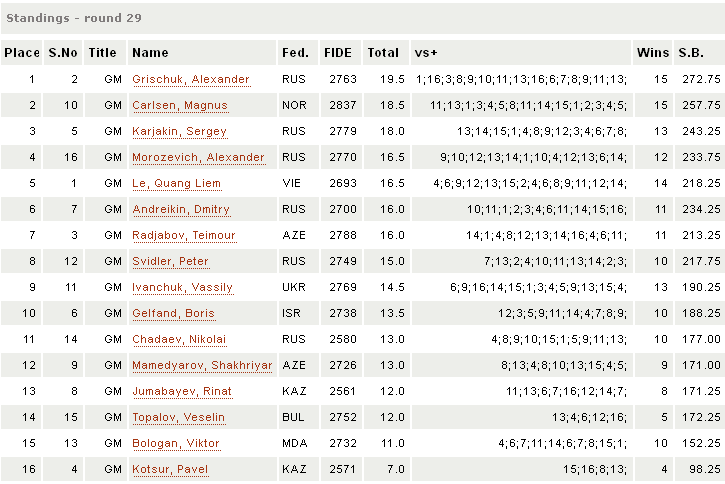Select Morozevich, Alexander link
The image size is (725, 484).
[198, 158]
